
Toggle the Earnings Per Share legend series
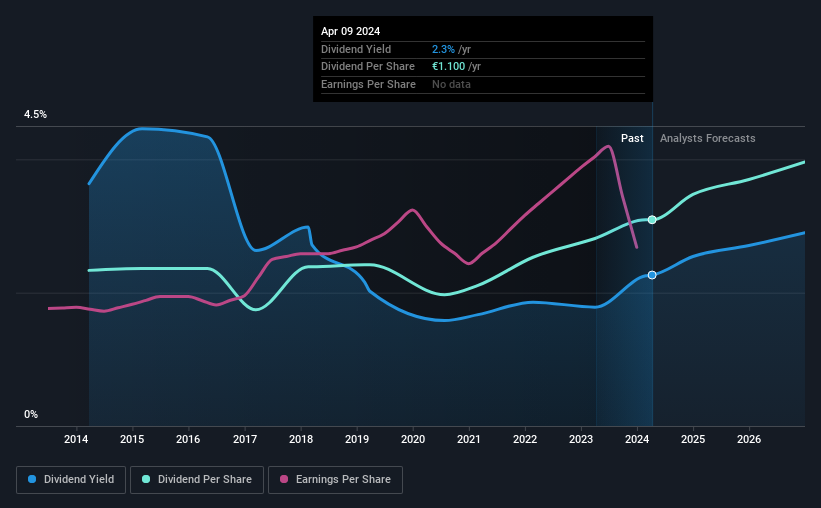pyautogui.click(x=335, y=480)
